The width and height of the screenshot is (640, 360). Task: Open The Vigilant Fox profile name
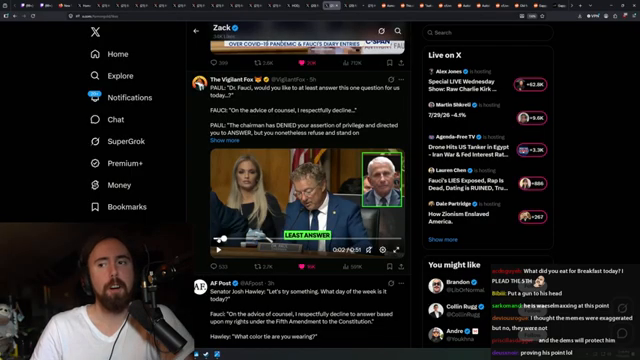click(231, 80)
